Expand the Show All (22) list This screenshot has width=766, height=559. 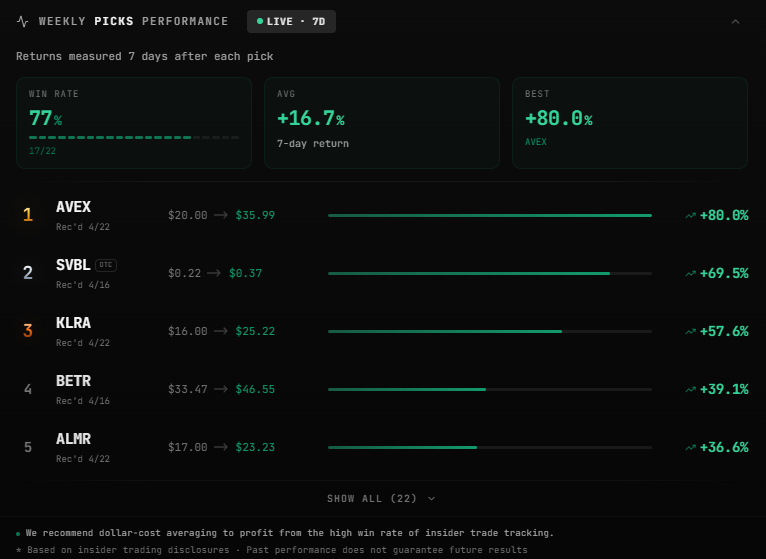point(381,498)
